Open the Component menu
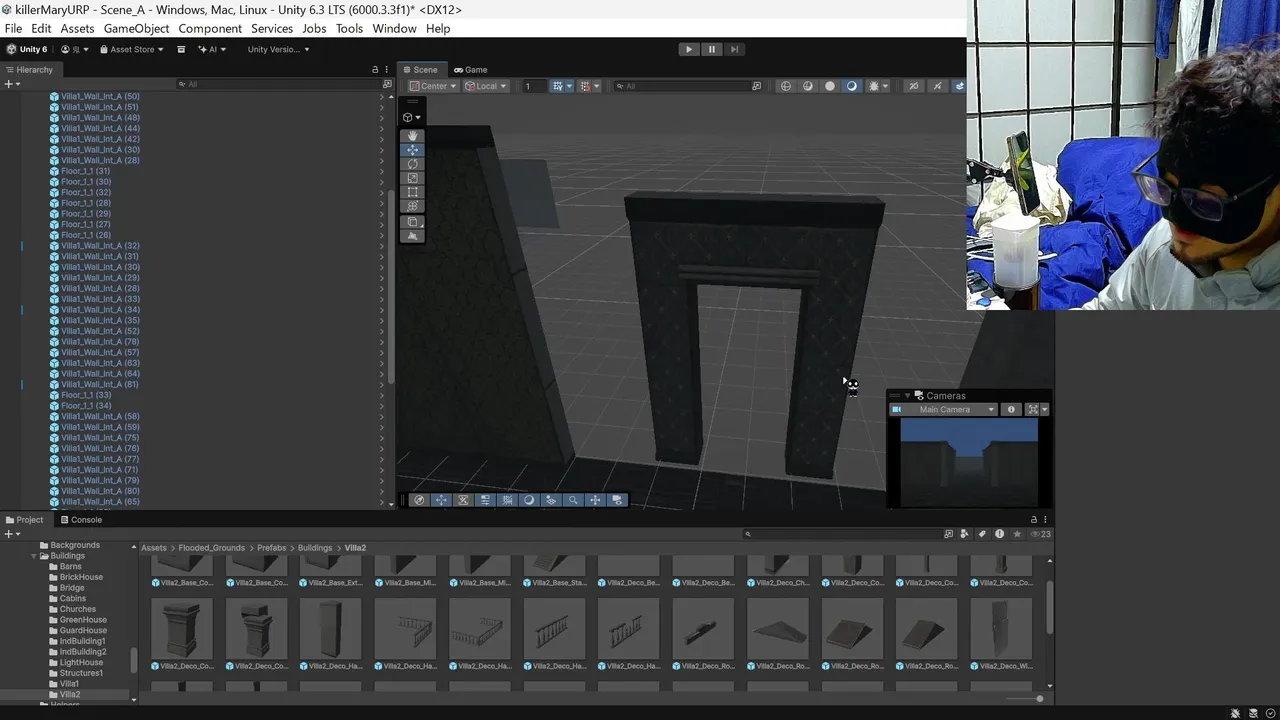 210,29
